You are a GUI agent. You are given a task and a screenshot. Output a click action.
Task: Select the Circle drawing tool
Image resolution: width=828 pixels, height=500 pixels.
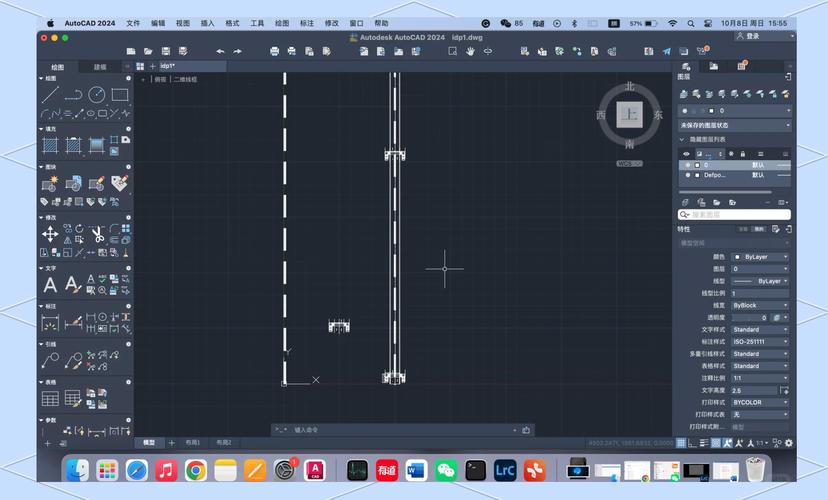pyautogui.click(x=97, y=95)
